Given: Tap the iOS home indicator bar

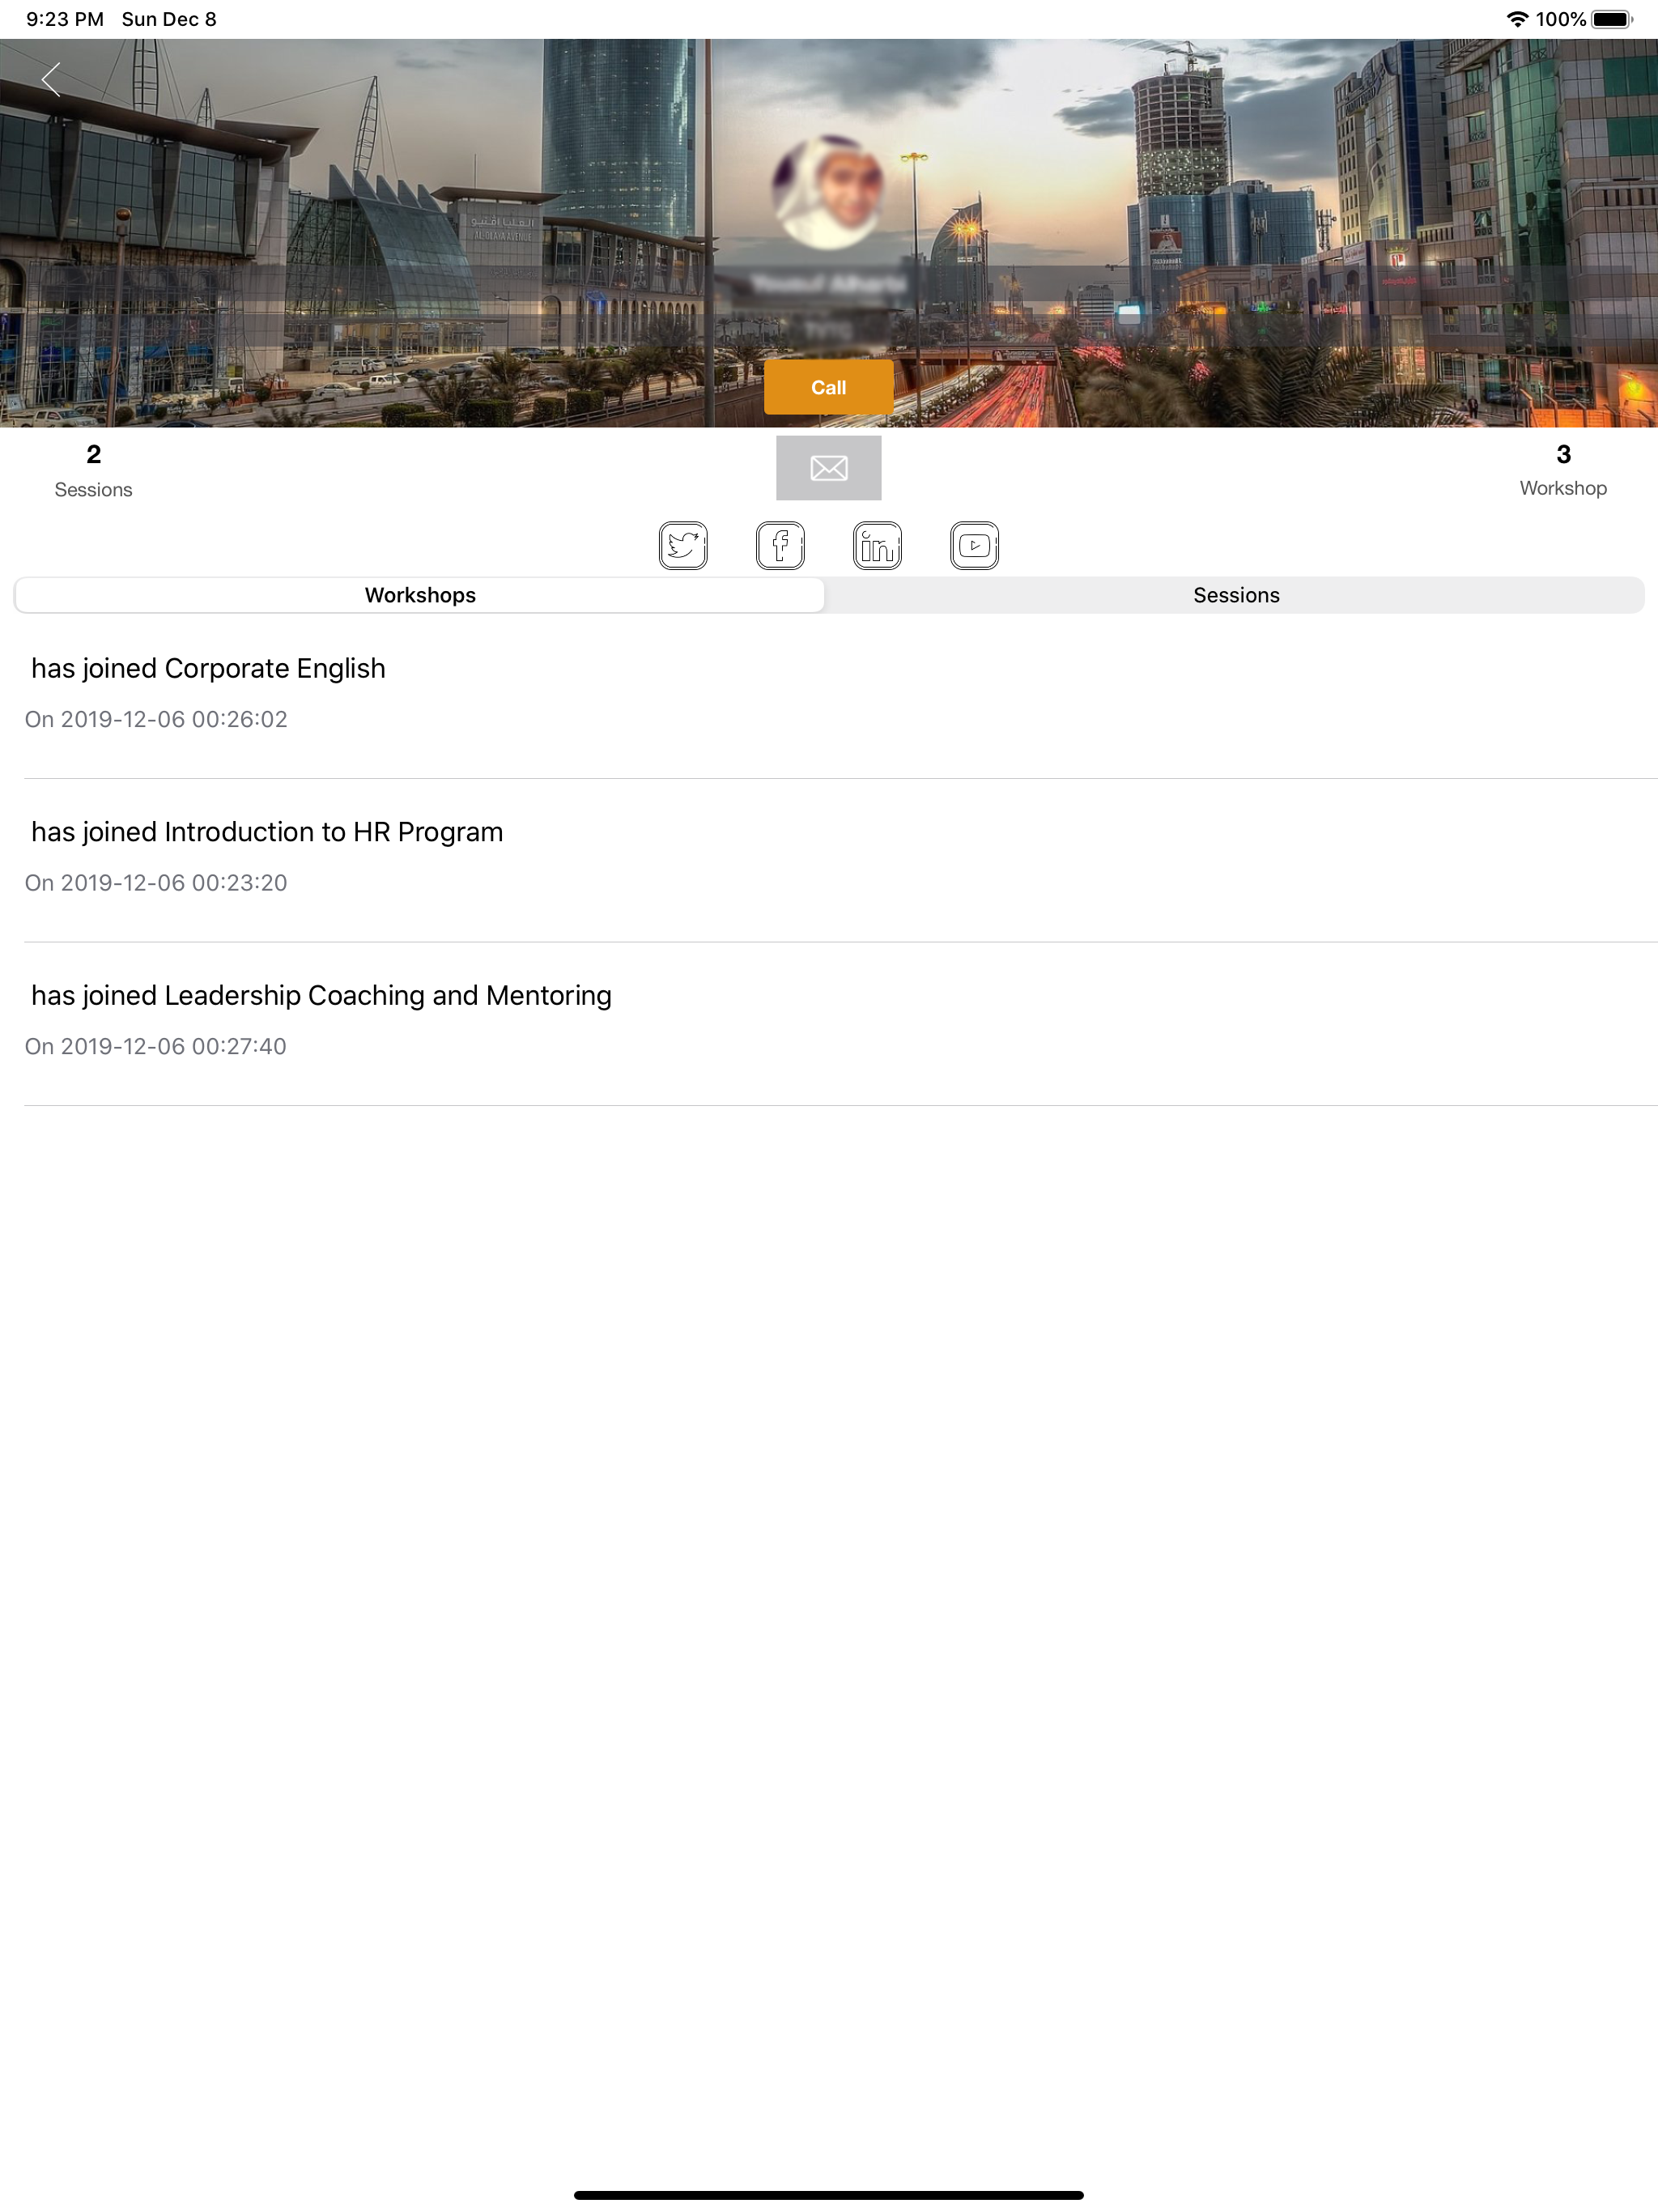Looking at the screenshot, I should coord(828,2195).
